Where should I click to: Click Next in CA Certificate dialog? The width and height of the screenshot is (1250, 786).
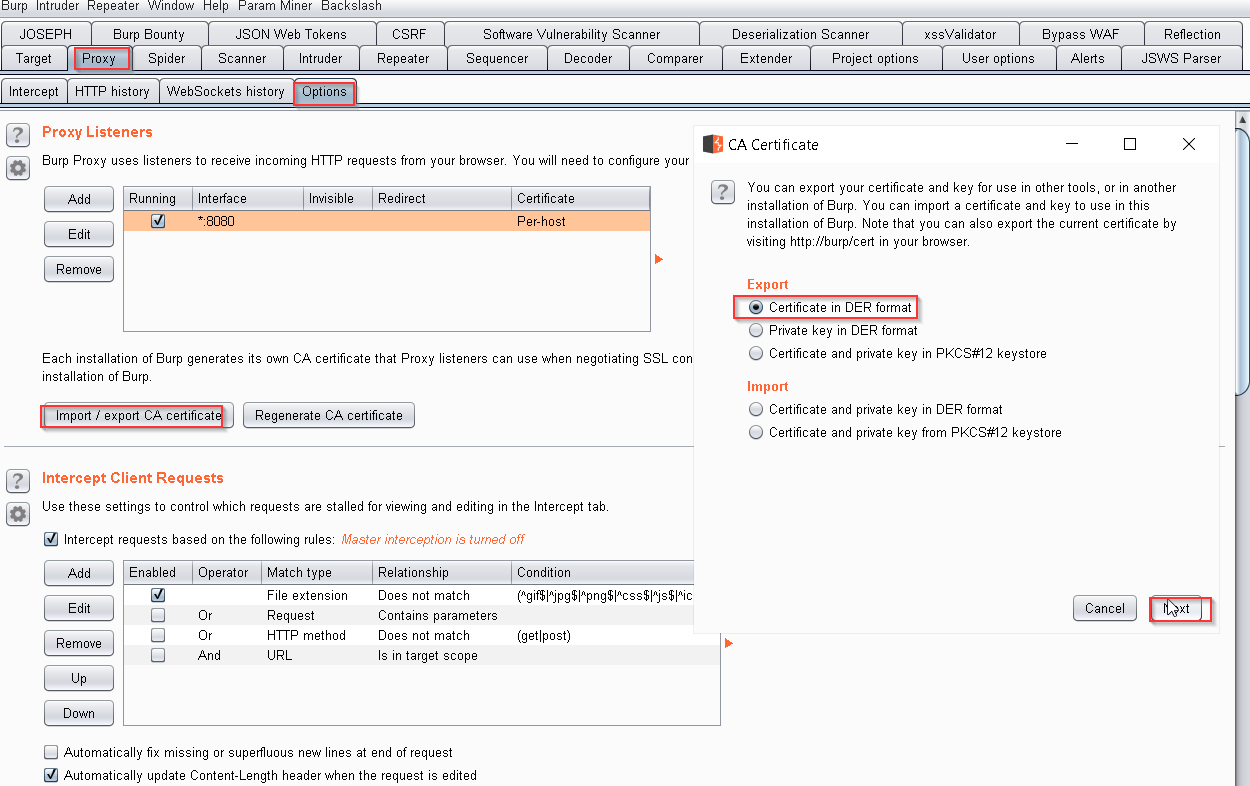pos(1176,608)
